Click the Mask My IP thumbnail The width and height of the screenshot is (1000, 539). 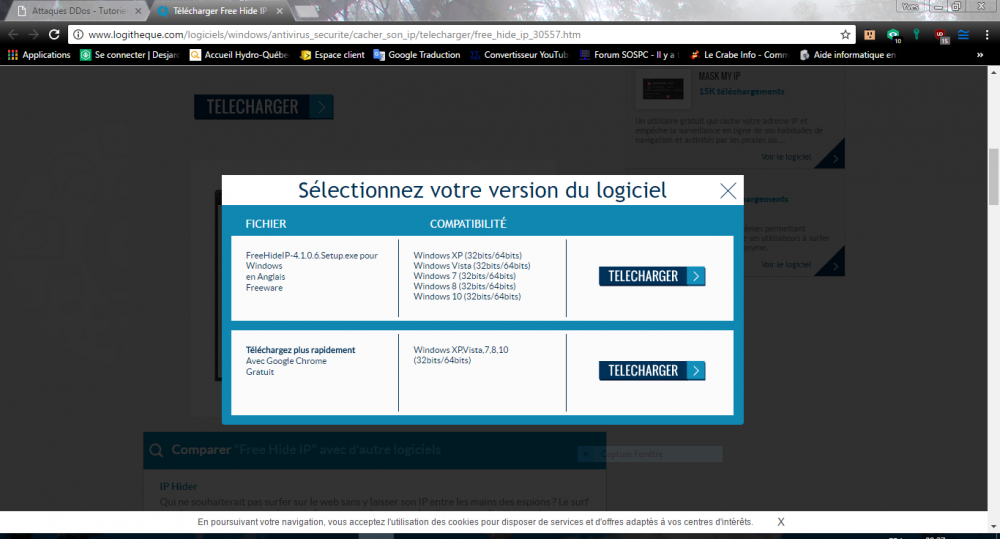tap(663, 89)
